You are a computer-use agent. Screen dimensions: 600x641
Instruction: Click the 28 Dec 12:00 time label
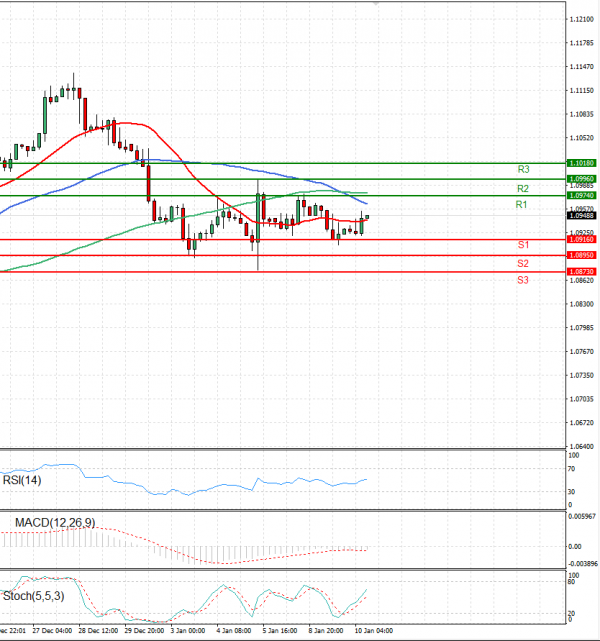pyautogui.click(x=98, y=631)
